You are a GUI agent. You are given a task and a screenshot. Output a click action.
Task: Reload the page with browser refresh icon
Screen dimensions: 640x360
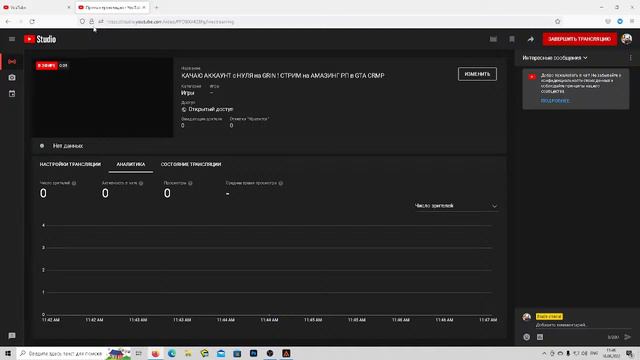click(32, 21)
